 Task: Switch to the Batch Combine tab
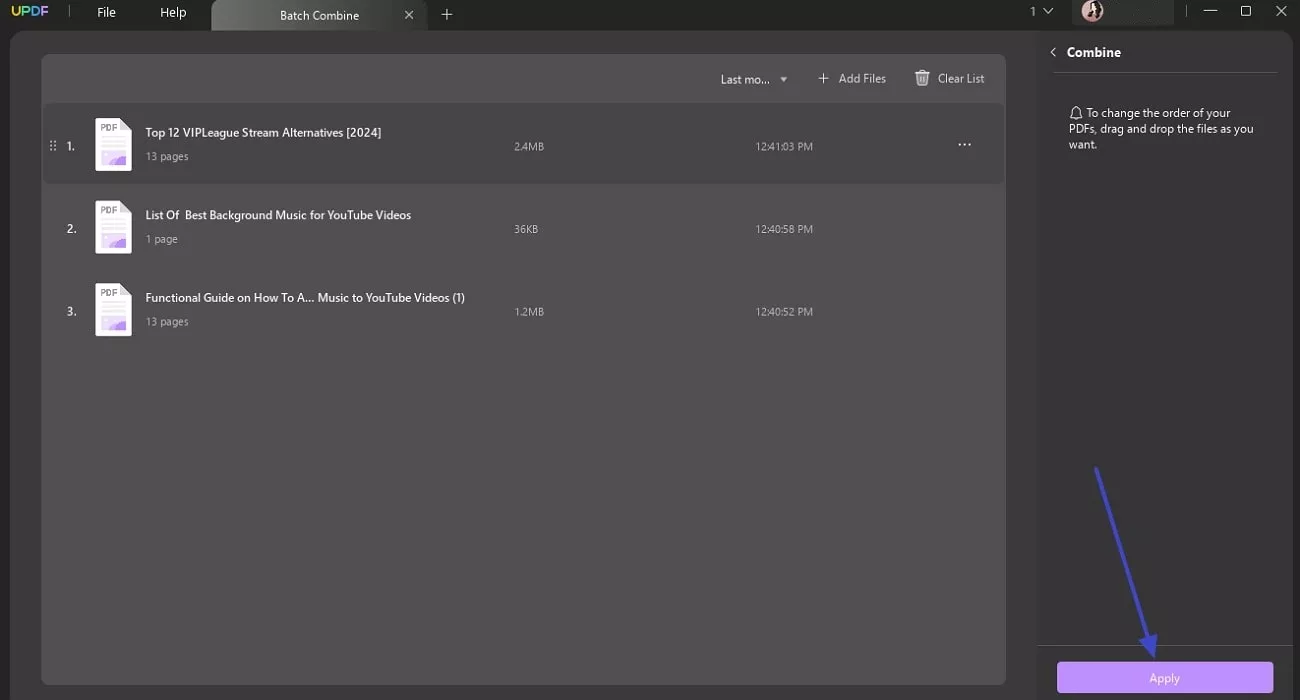pos(318,15)
